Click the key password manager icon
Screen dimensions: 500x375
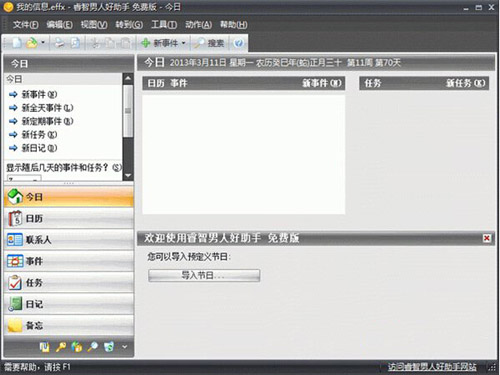click(x=61, y=347)
